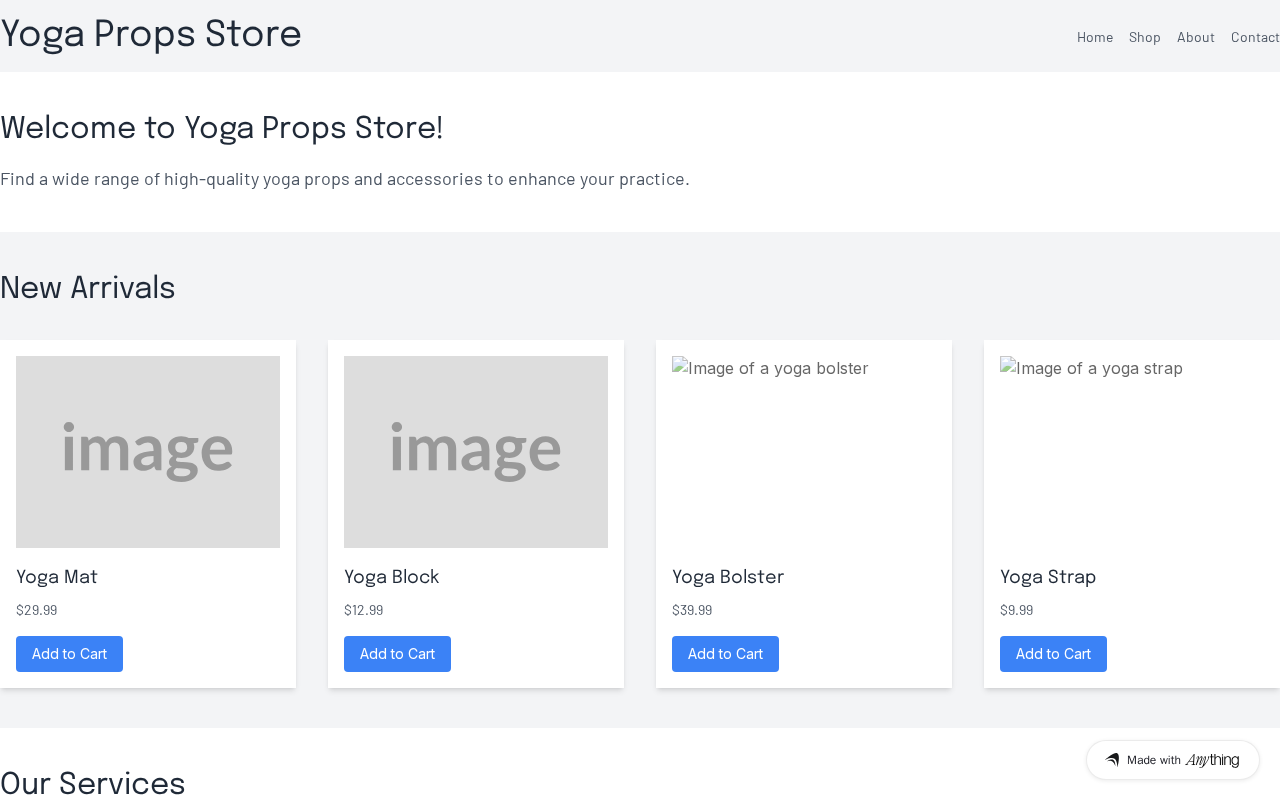Click the New Arrivals section heading
The height and width of the screenshot is (800, 1280).
pos(88,288)
